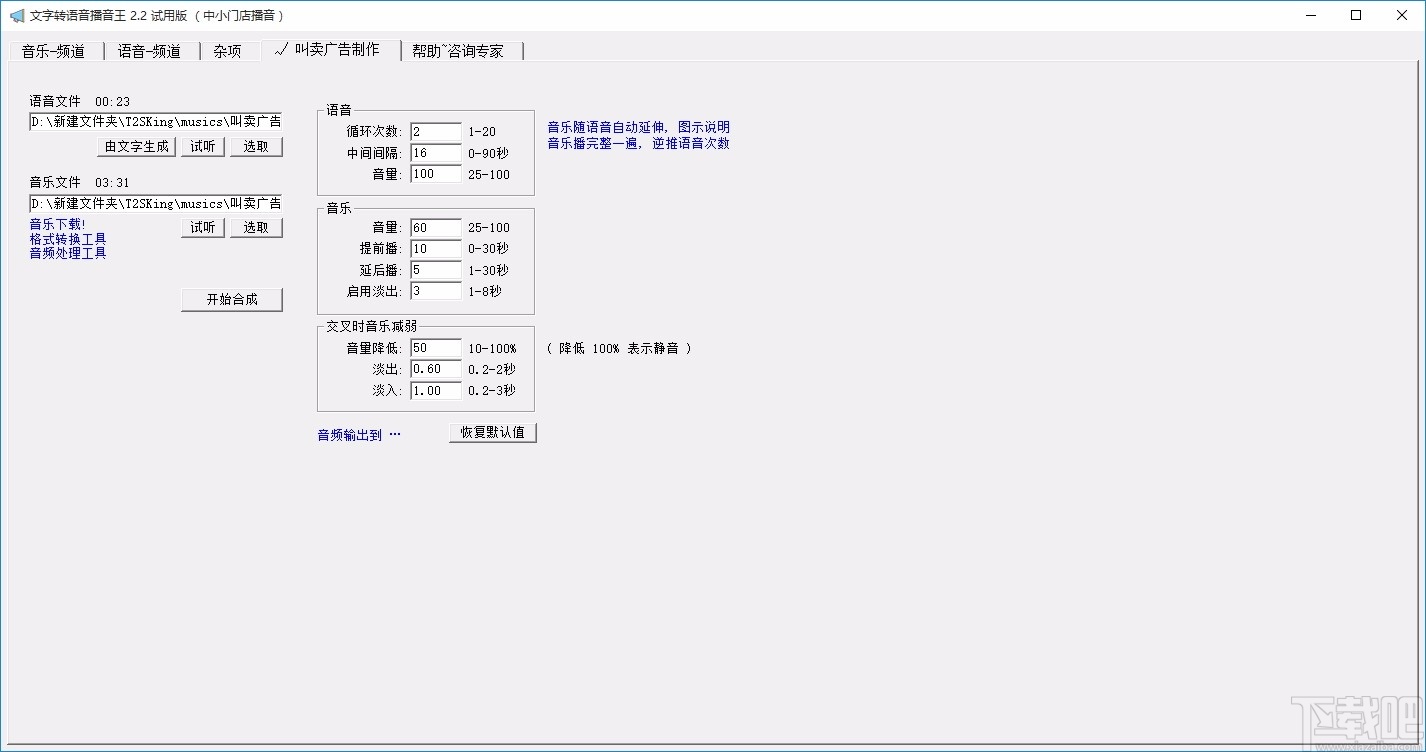Preview the voice file using 试听

tap(202, 146)
